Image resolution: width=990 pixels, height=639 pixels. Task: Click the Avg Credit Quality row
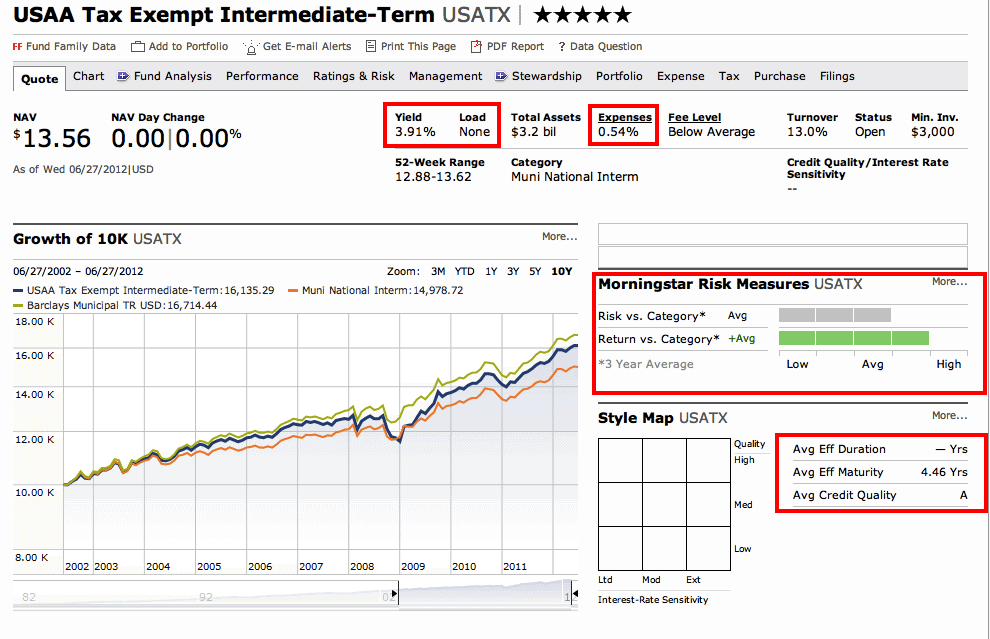pyautogui.click(x=880, y=495)
